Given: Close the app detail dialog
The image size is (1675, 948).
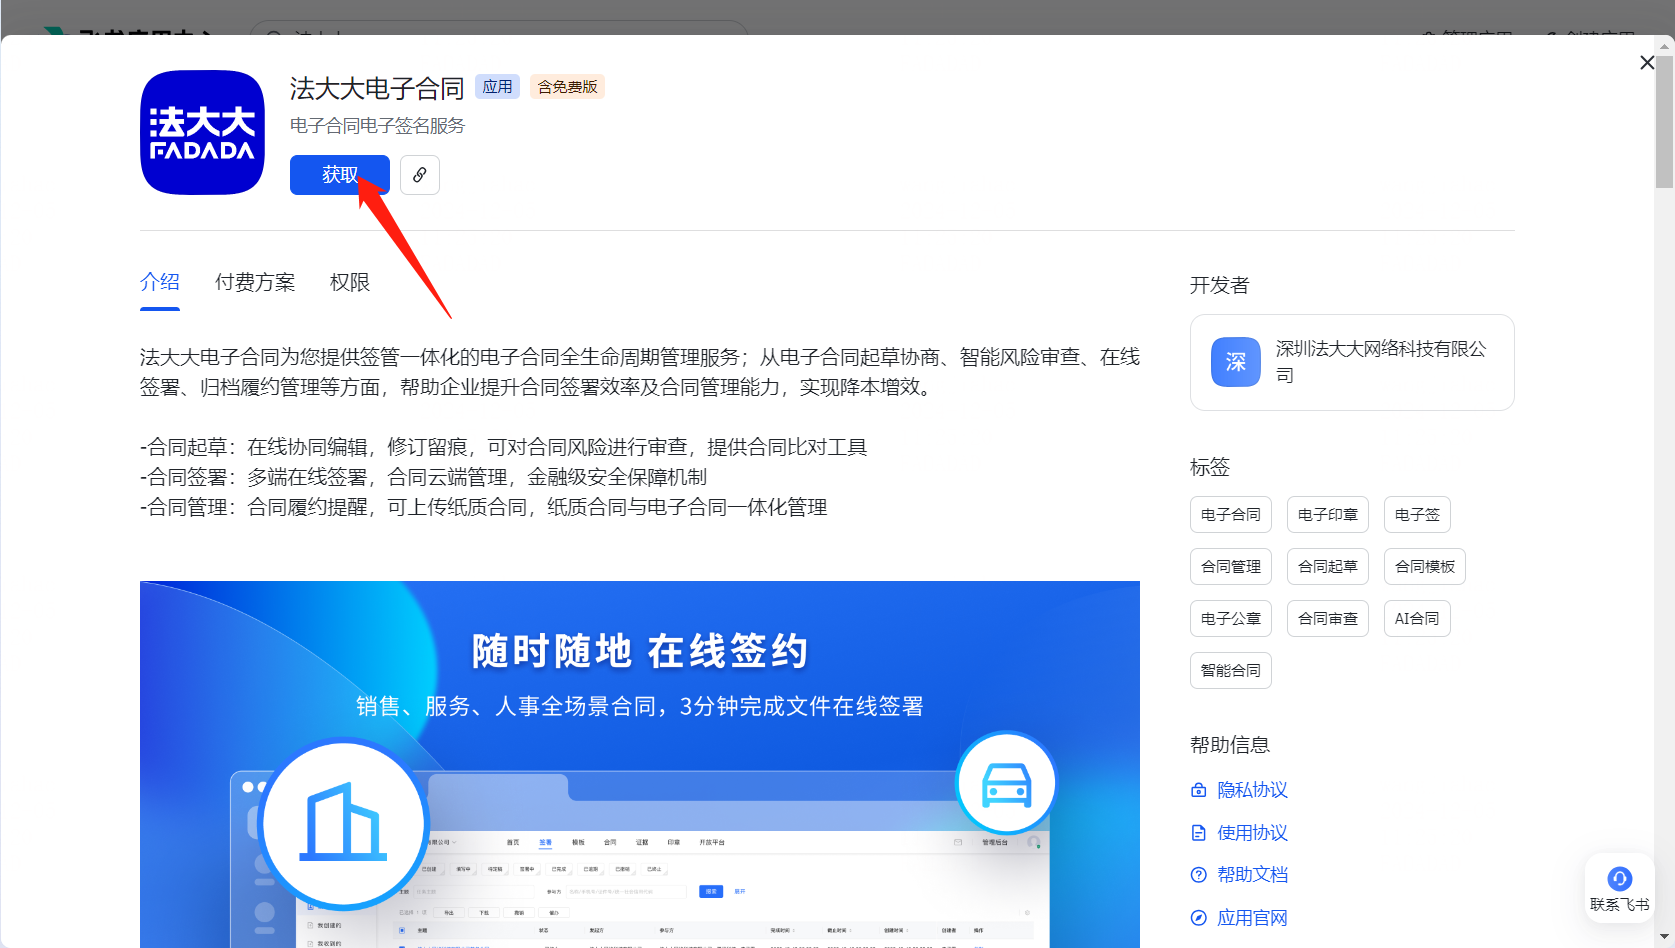Looking at the screenshot, I should pyautogui.click(x=1647, y=62).
